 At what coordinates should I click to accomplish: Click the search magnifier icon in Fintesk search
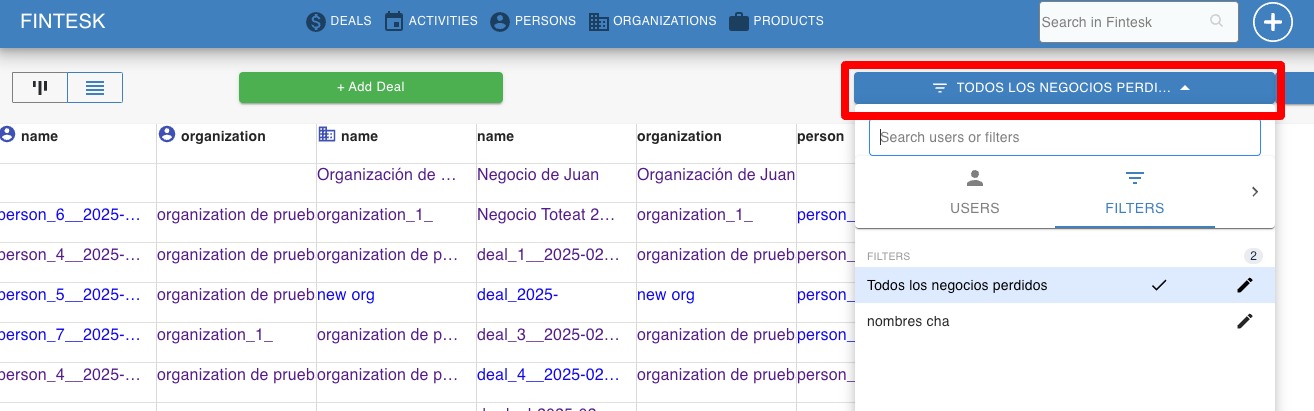(1216, 21)
